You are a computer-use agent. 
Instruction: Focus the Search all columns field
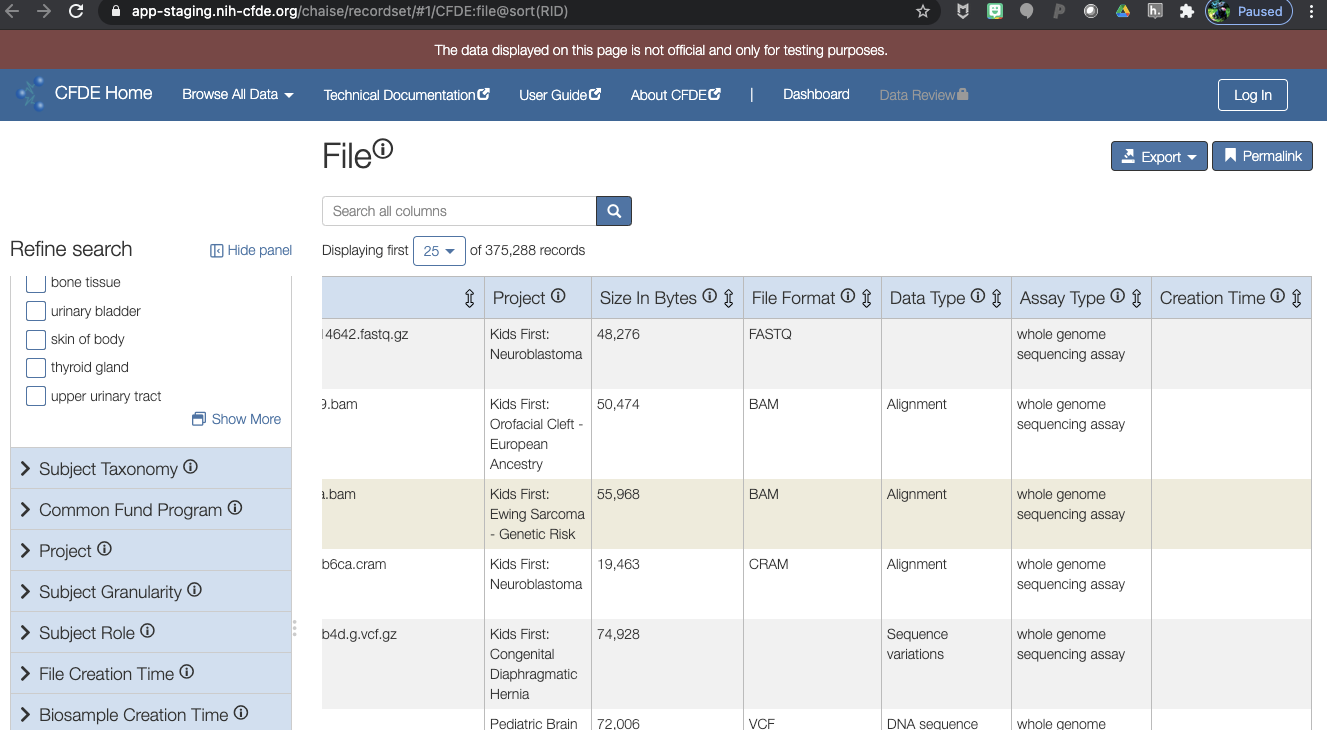pos(459,211)
